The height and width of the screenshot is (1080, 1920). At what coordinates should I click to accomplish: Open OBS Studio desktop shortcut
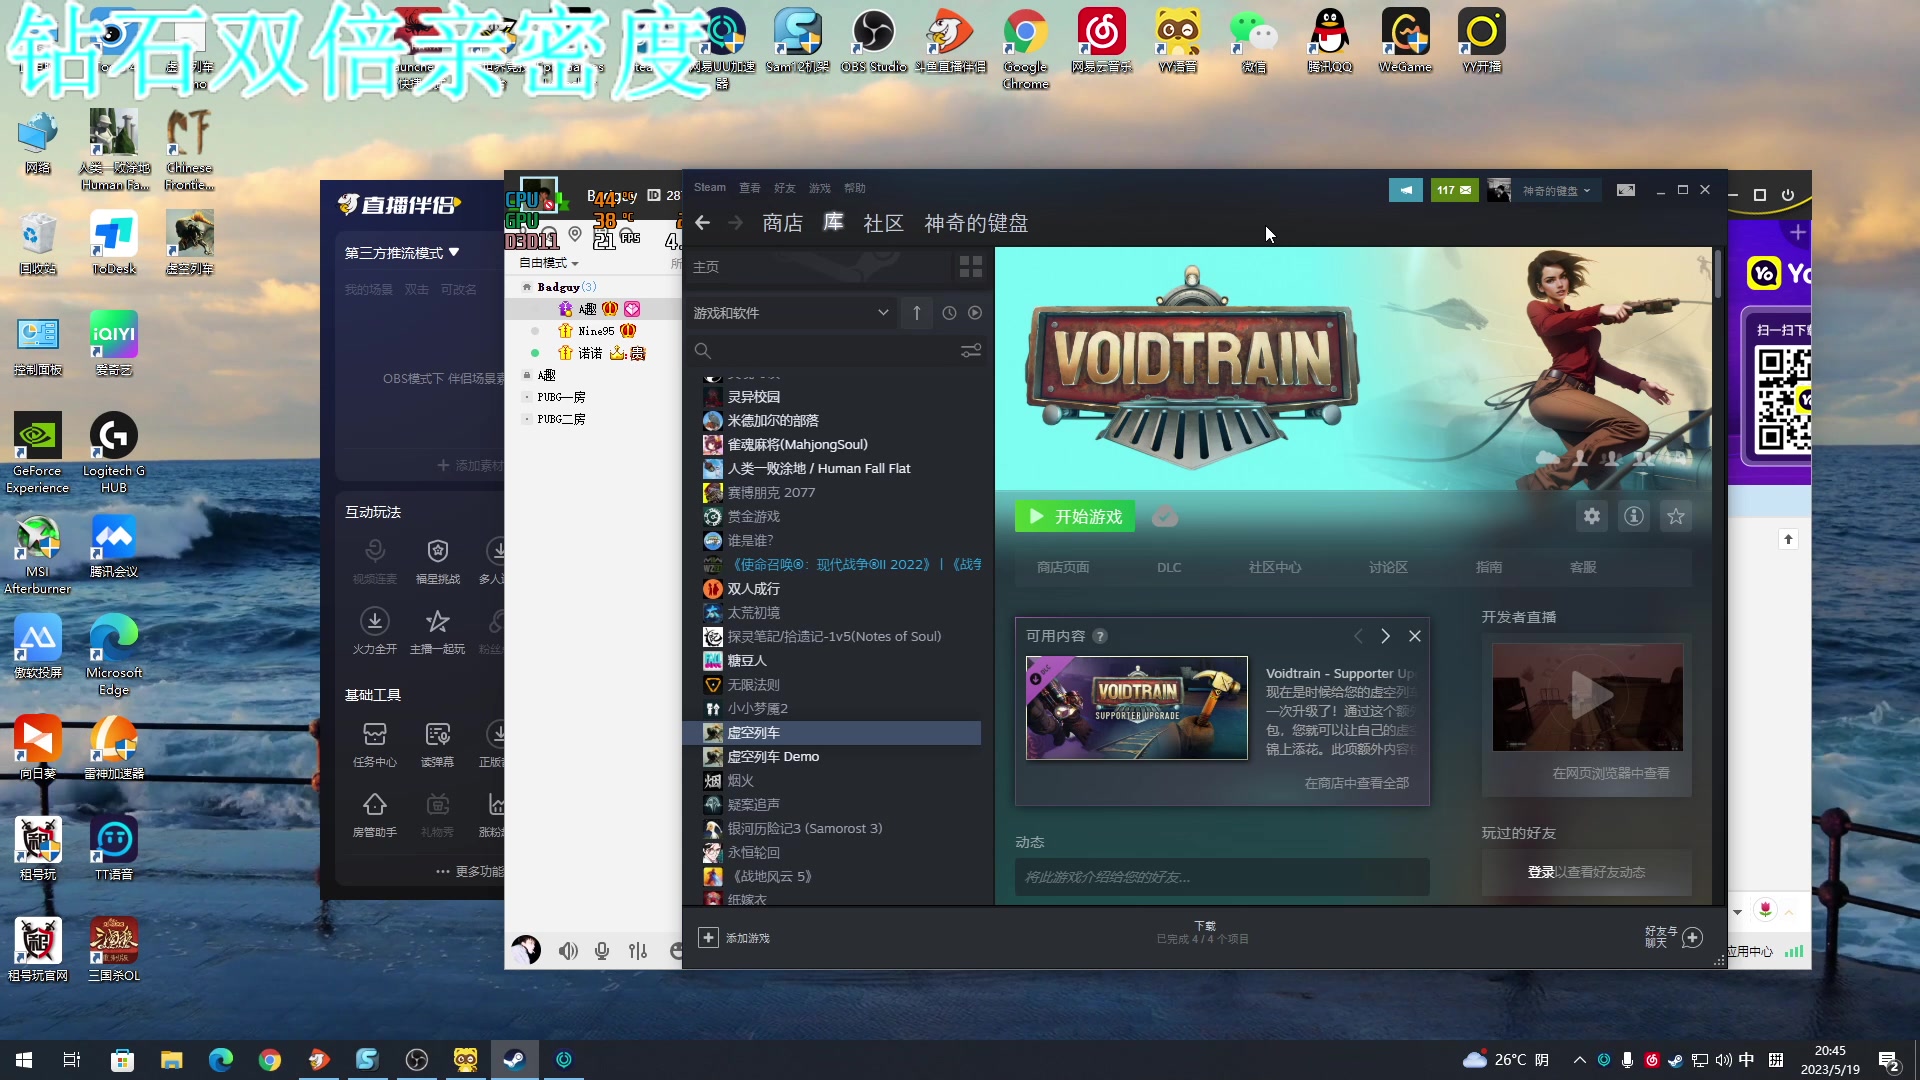coord(874,42)
